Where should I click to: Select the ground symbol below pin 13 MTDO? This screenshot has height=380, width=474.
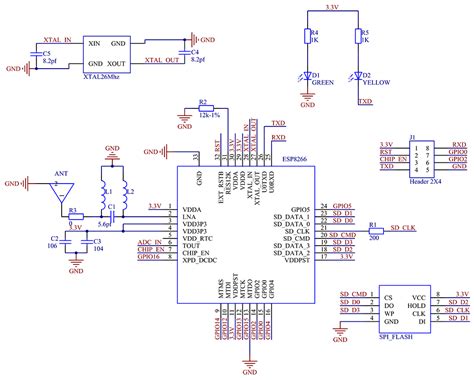pos(249,364)
